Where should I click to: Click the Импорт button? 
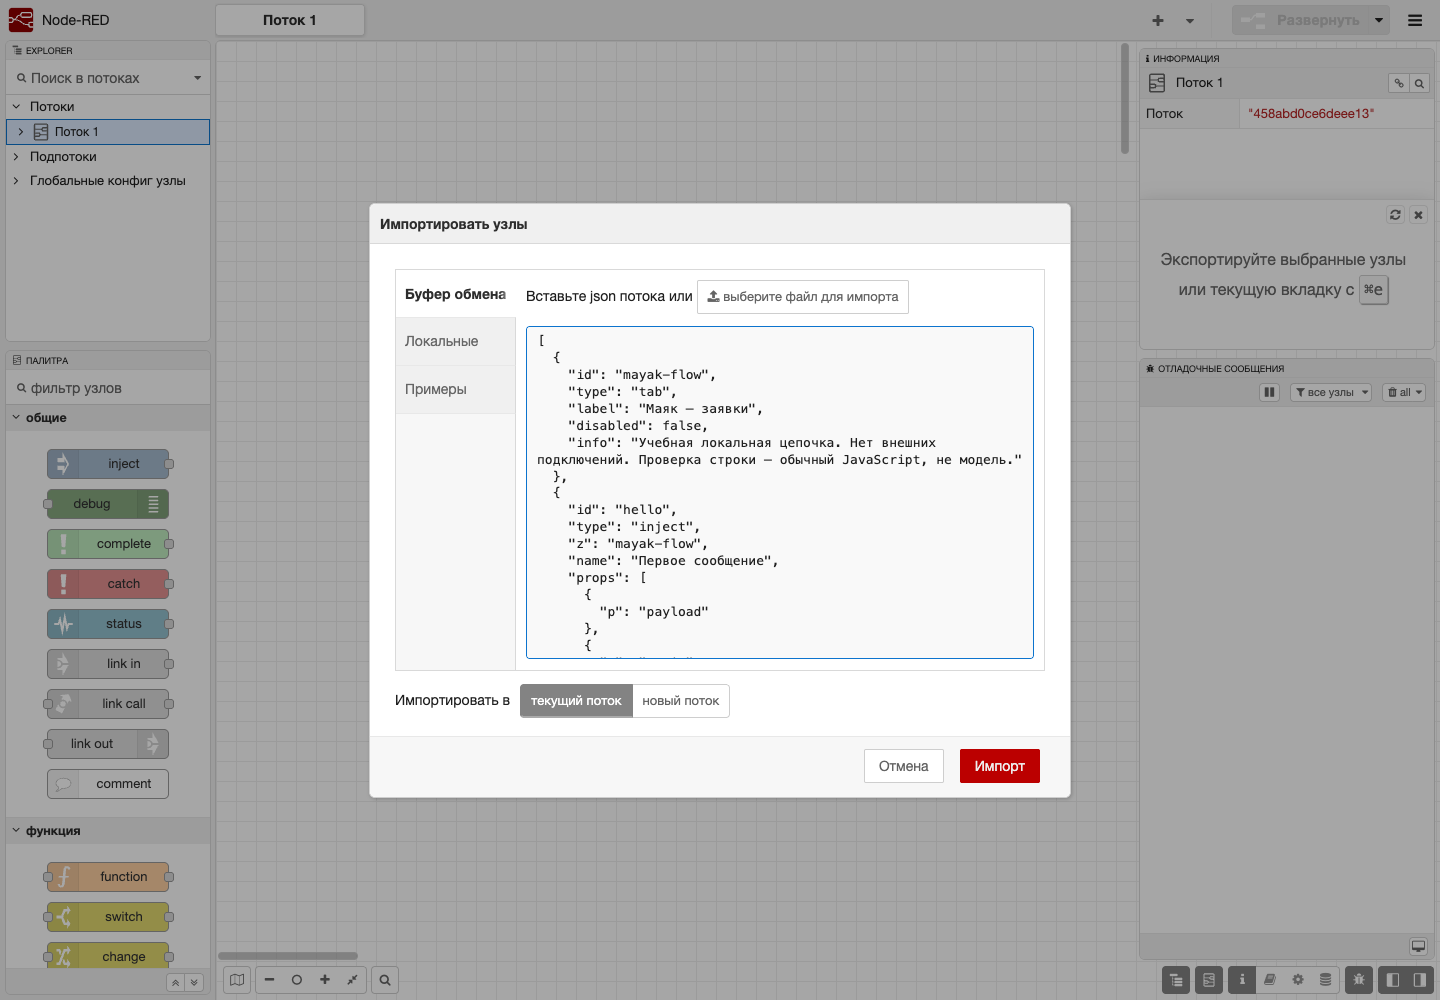click(x=1000, y=766)
